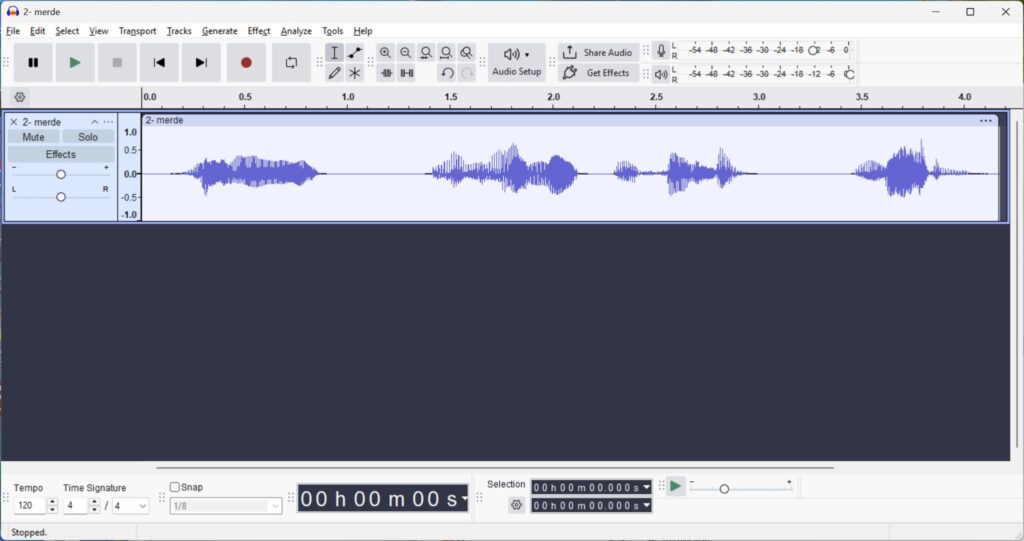Image resolution: width=1024 pixels, height=541 pixels.
Task: Click Skip to Start button
Action: [159, 63]
